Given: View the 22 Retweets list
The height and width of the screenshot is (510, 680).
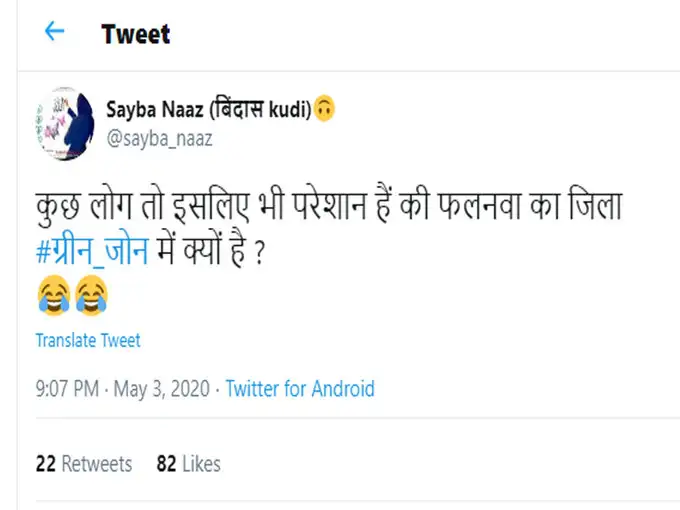Looking at the screenshot, I should click(84, 464).
